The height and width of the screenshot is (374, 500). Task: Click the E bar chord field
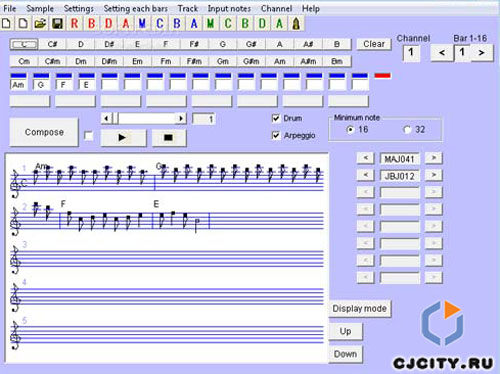tap(87, 85)
